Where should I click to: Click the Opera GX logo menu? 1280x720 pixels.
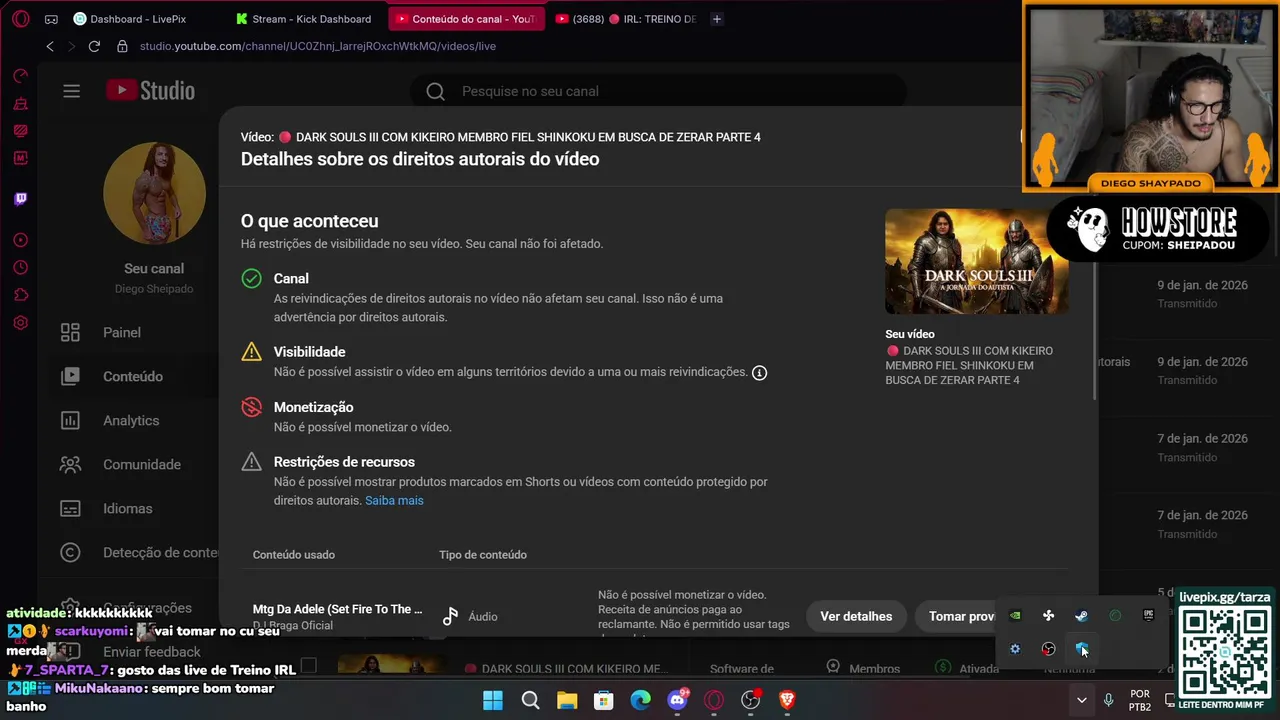coord(21,19)
